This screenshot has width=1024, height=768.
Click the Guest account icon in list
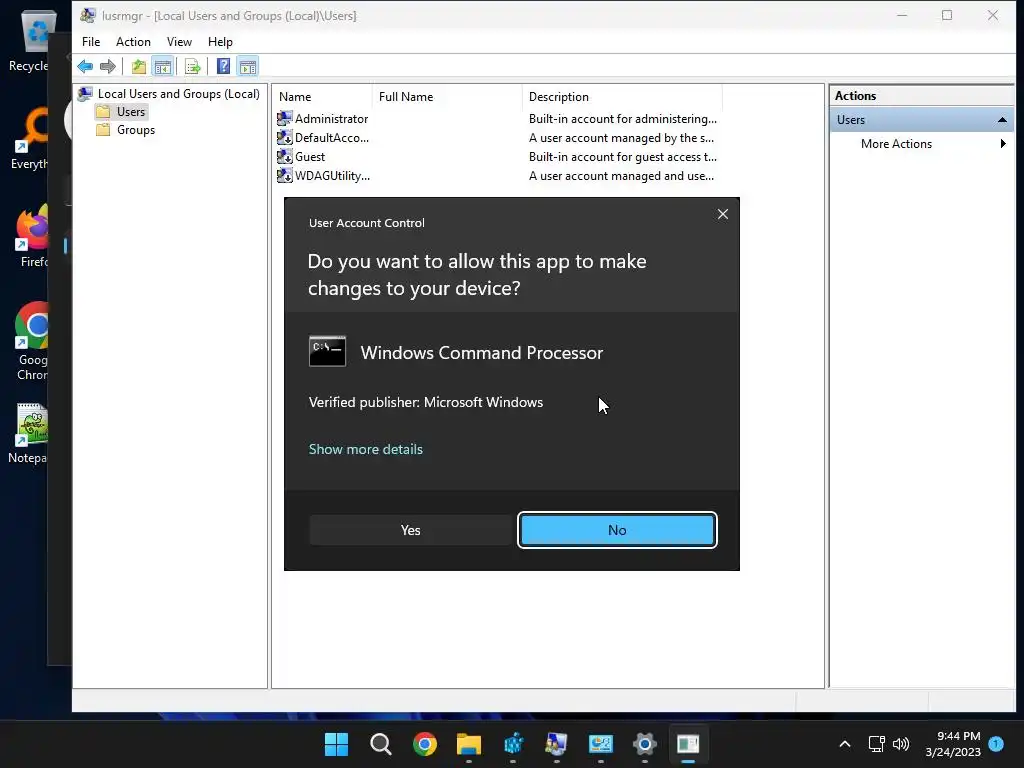[x=284, y=156]
